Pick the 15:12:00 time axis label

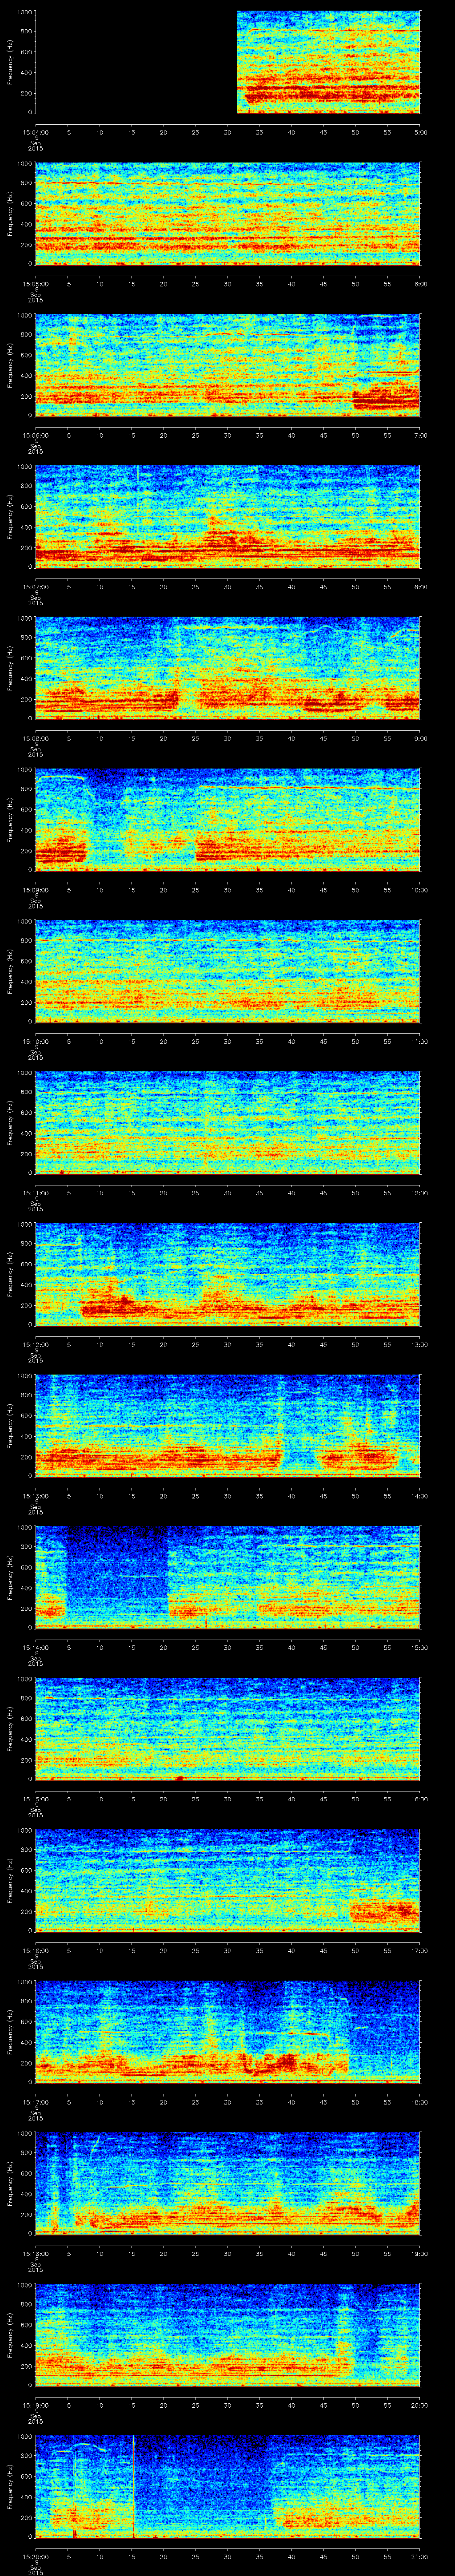coord(36,1344)
